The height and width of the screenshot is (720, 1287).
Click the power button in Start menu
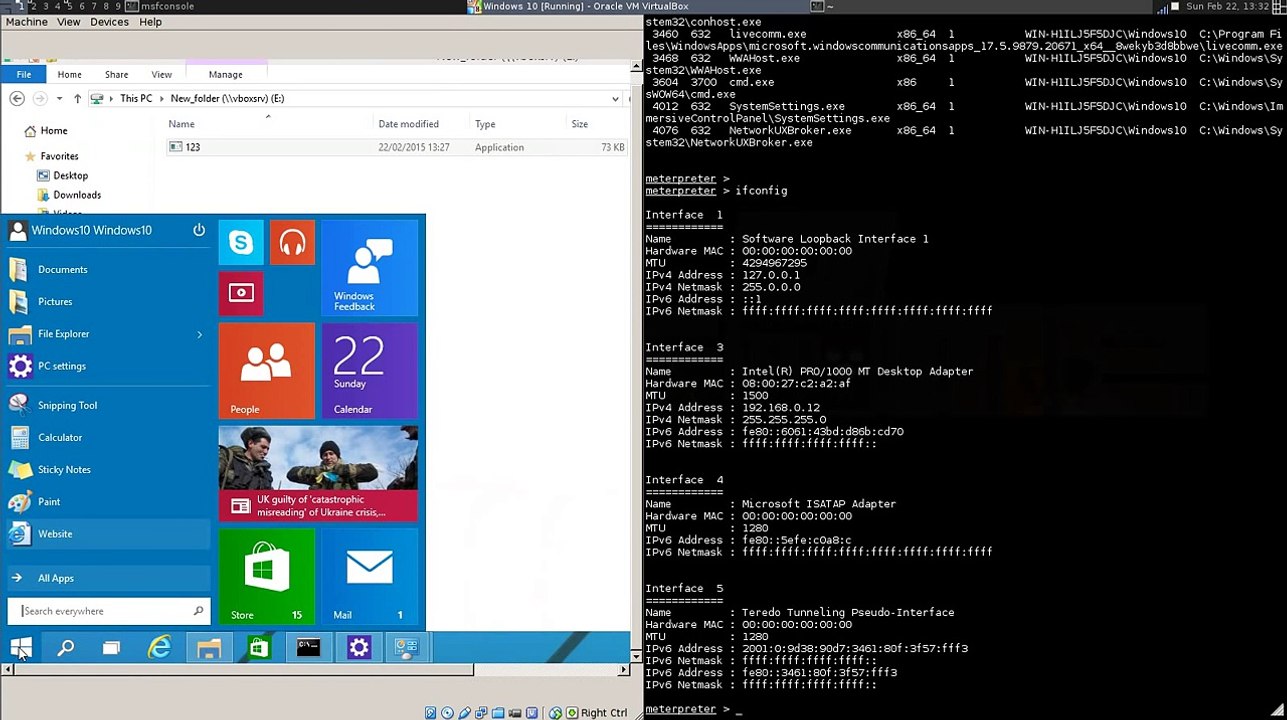coord(199,230)
